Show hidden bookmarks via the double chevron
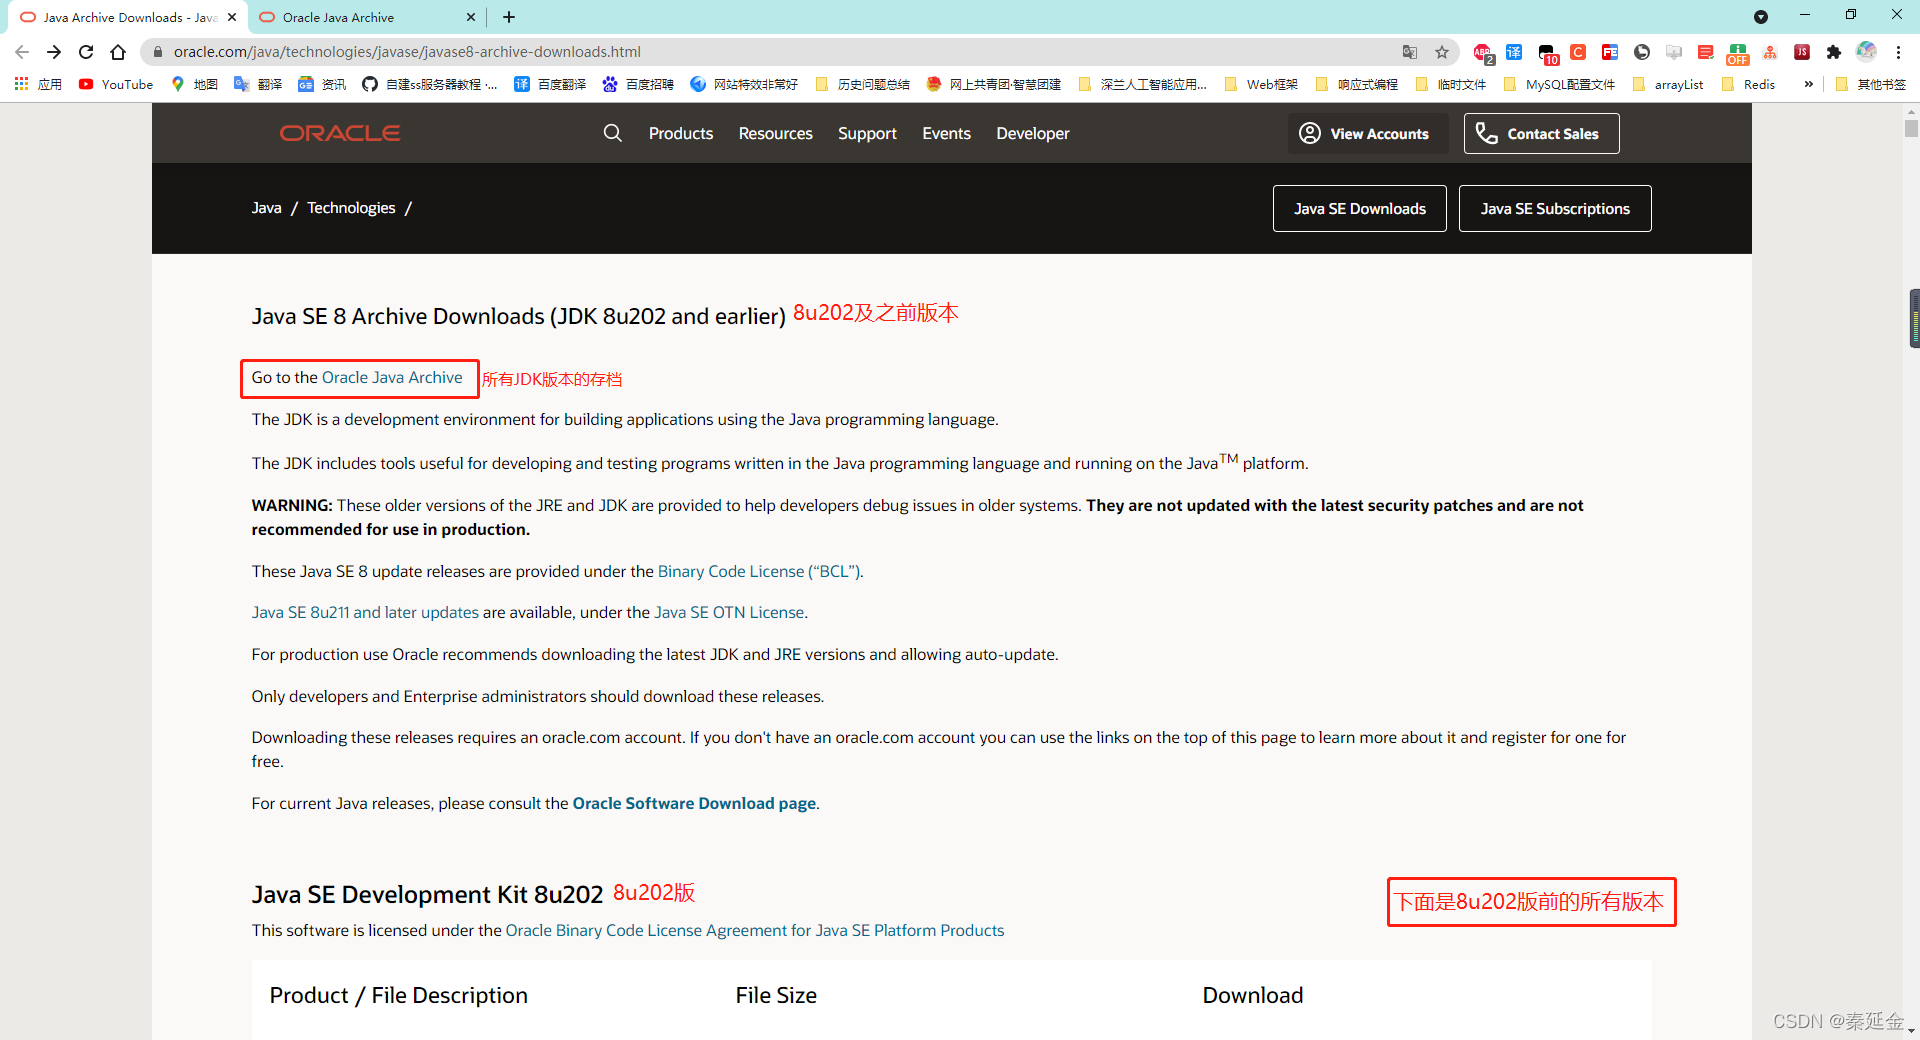Viewport: 1920px width, 1040px height. click(1808, 84)
